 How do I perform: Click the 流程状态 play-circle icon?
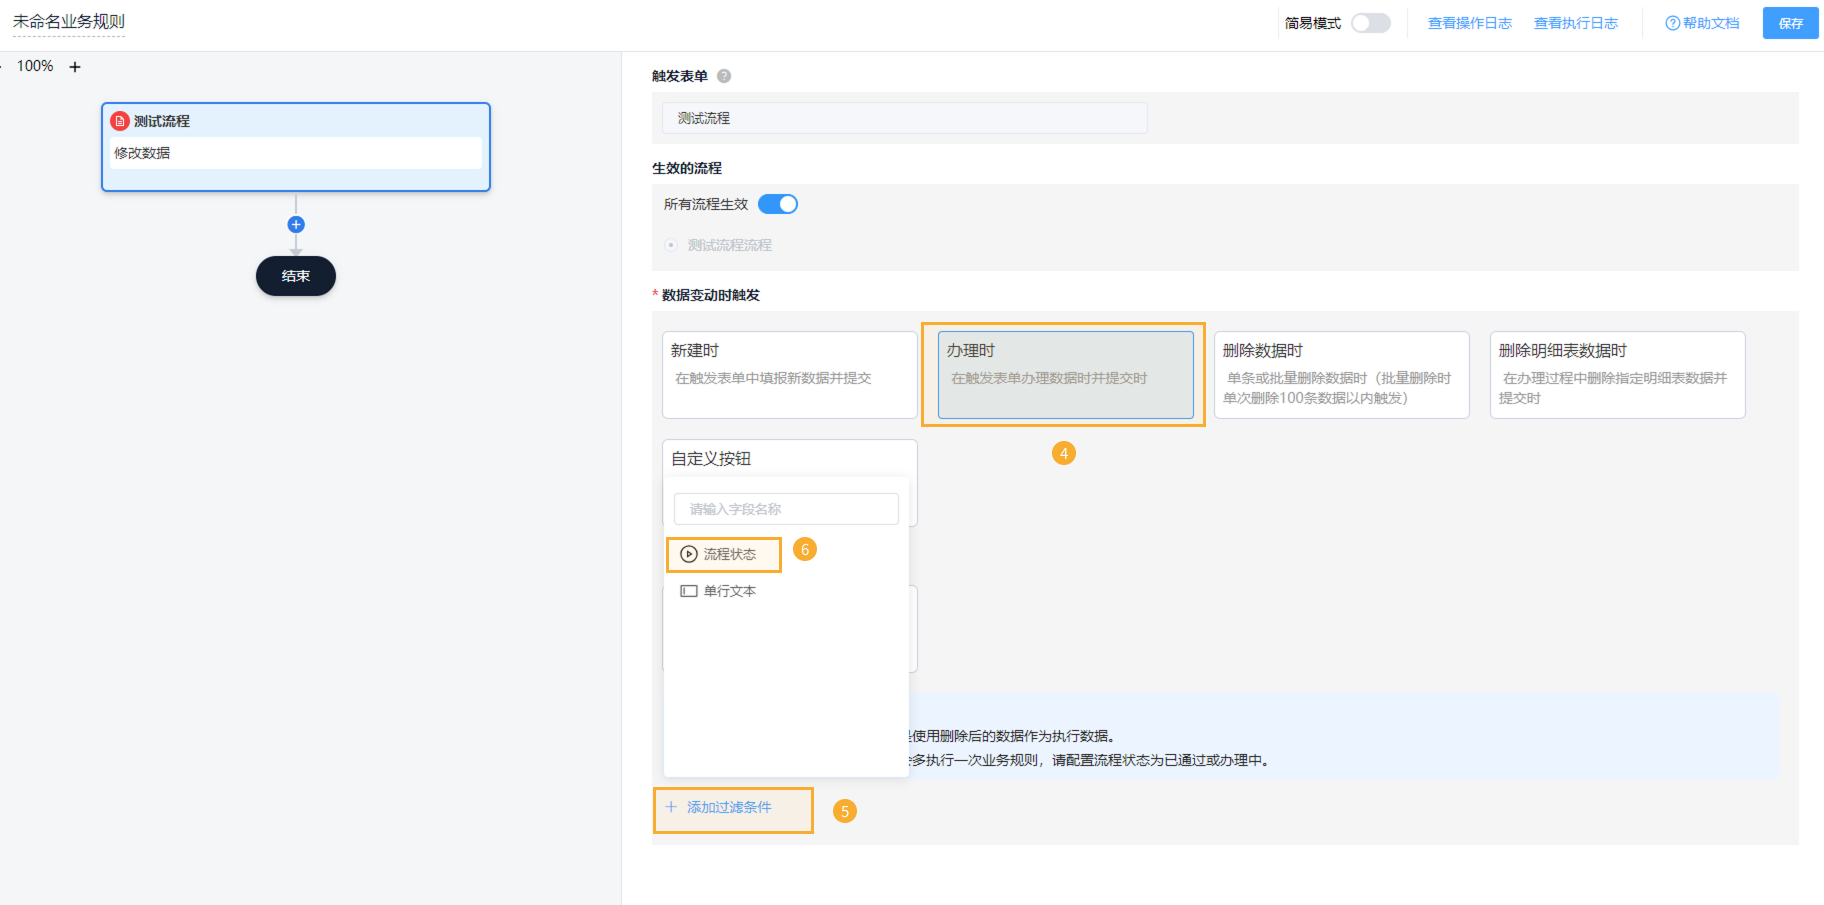(x=689, y=554)
